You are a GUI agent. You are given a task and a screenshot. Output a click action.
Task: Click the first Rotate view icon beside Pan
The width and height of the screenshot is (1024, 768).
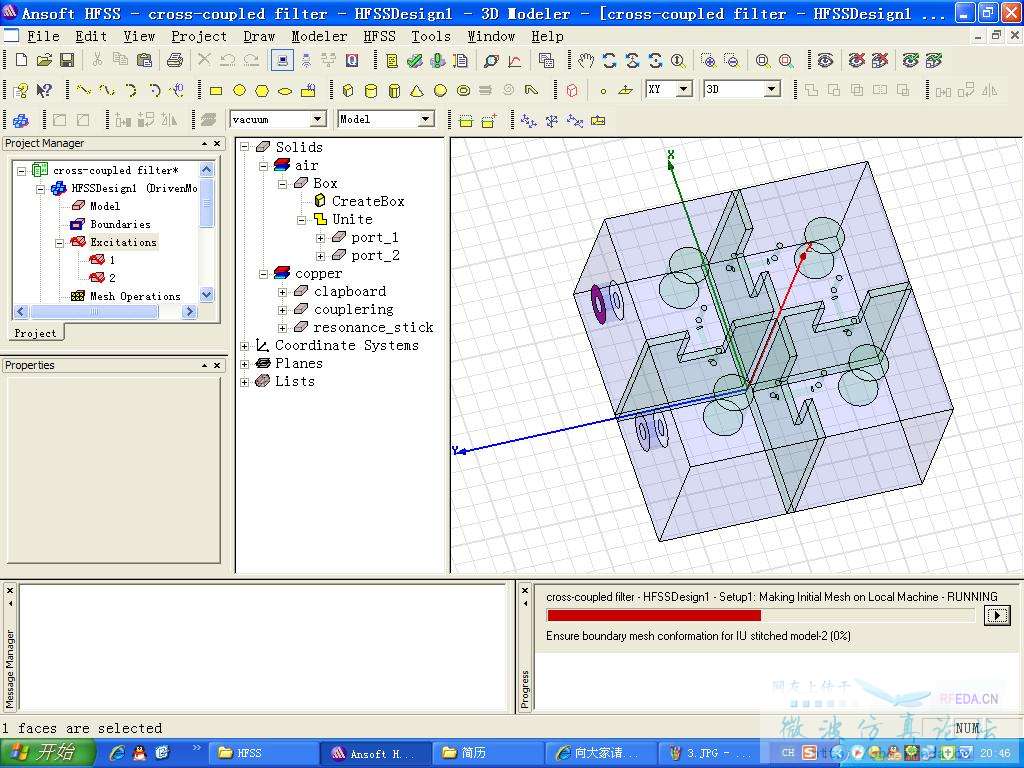(x=609, y=61)
